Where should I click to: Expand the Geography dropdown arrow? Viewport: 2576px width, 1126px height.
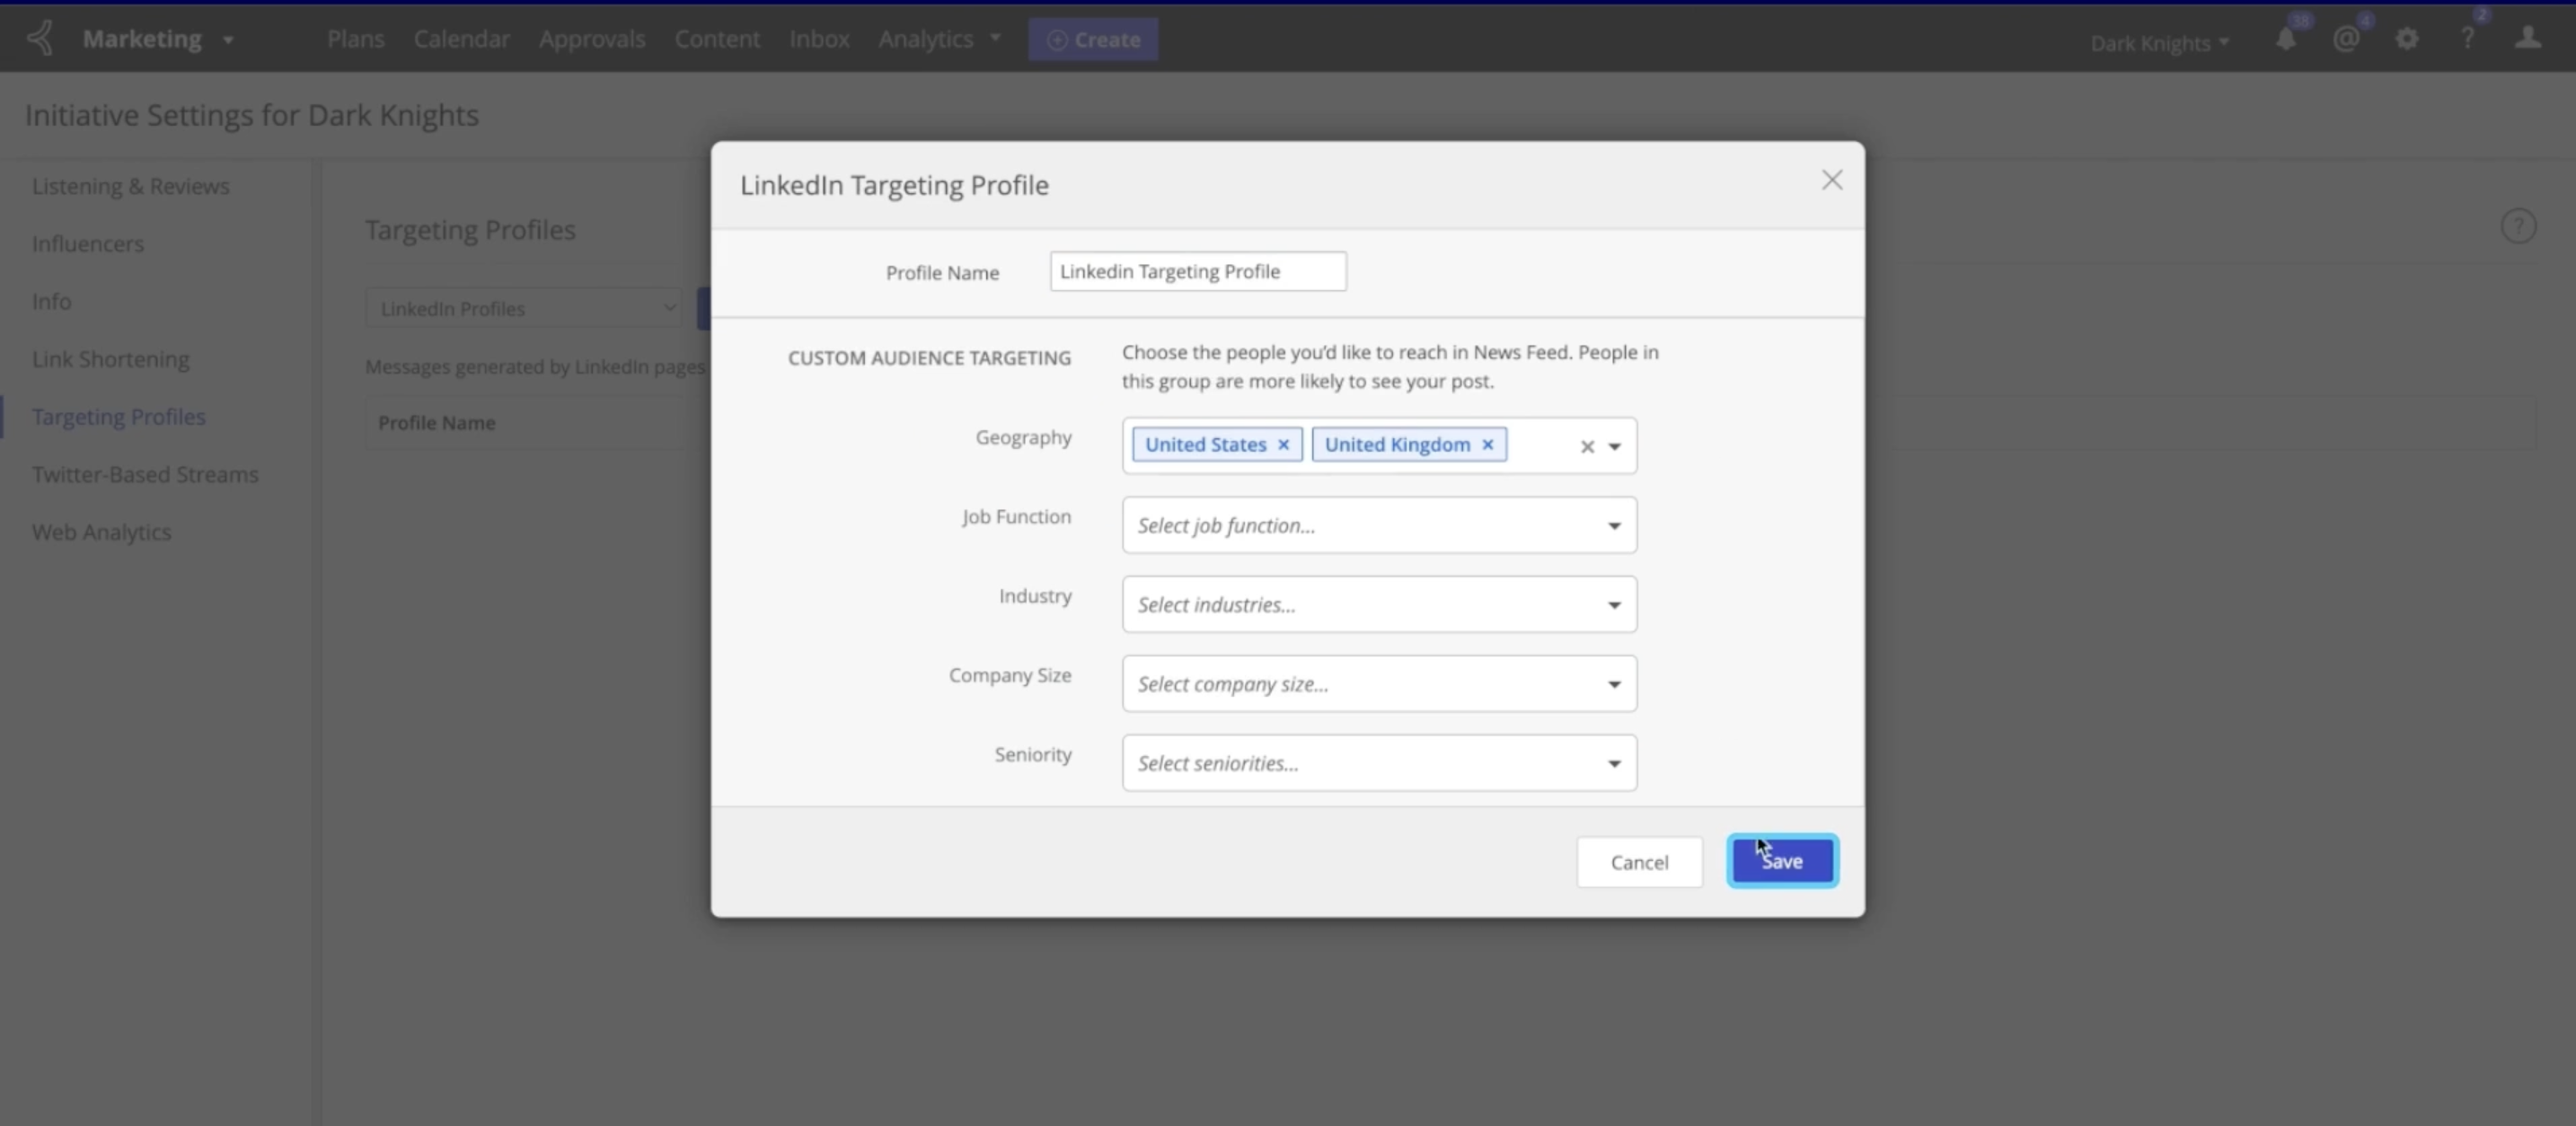(1614, 447)
